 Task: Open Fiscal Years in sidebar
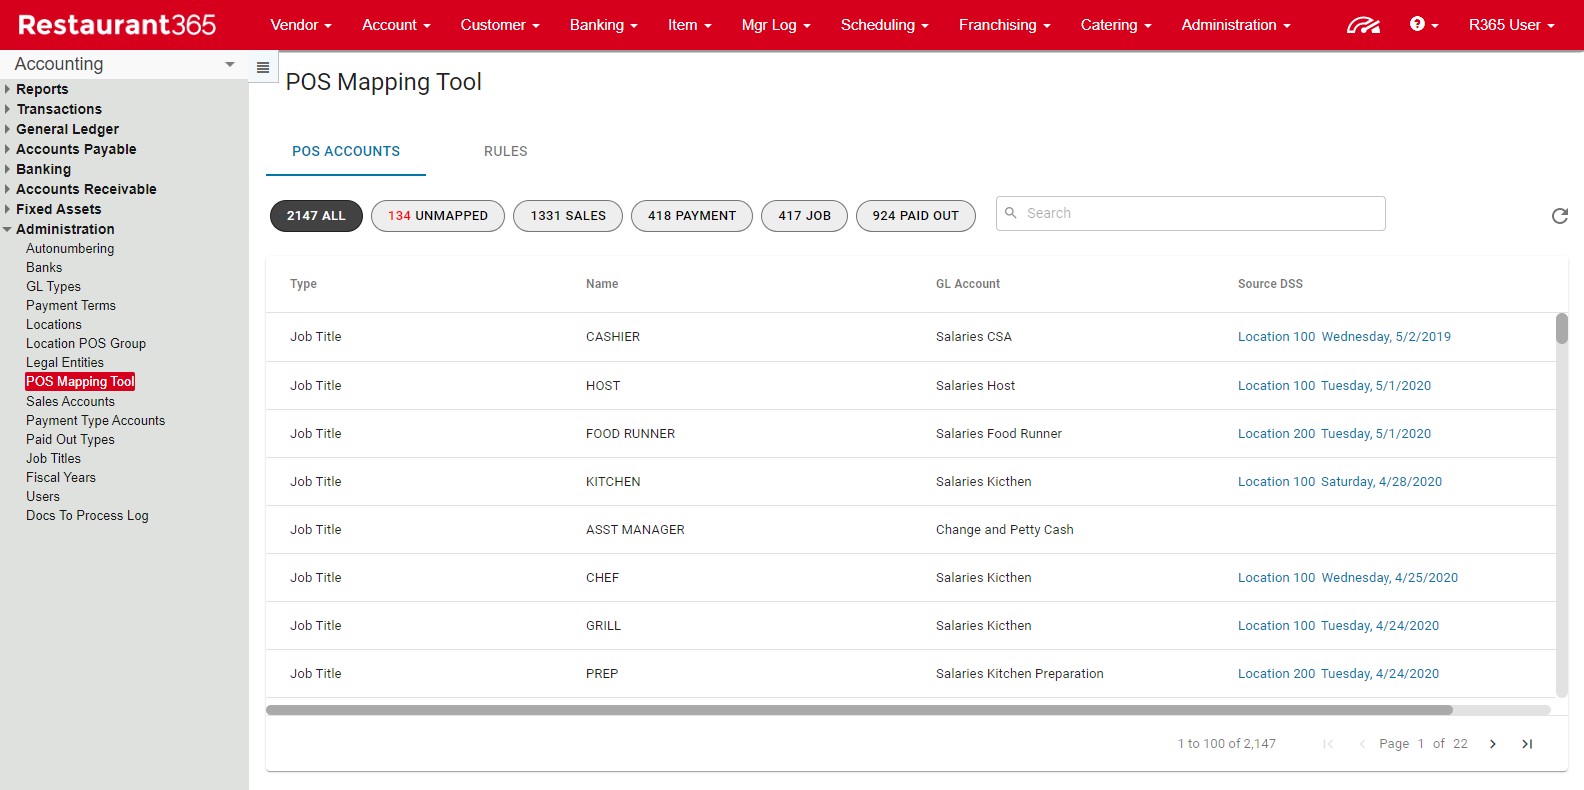(61, 478)
